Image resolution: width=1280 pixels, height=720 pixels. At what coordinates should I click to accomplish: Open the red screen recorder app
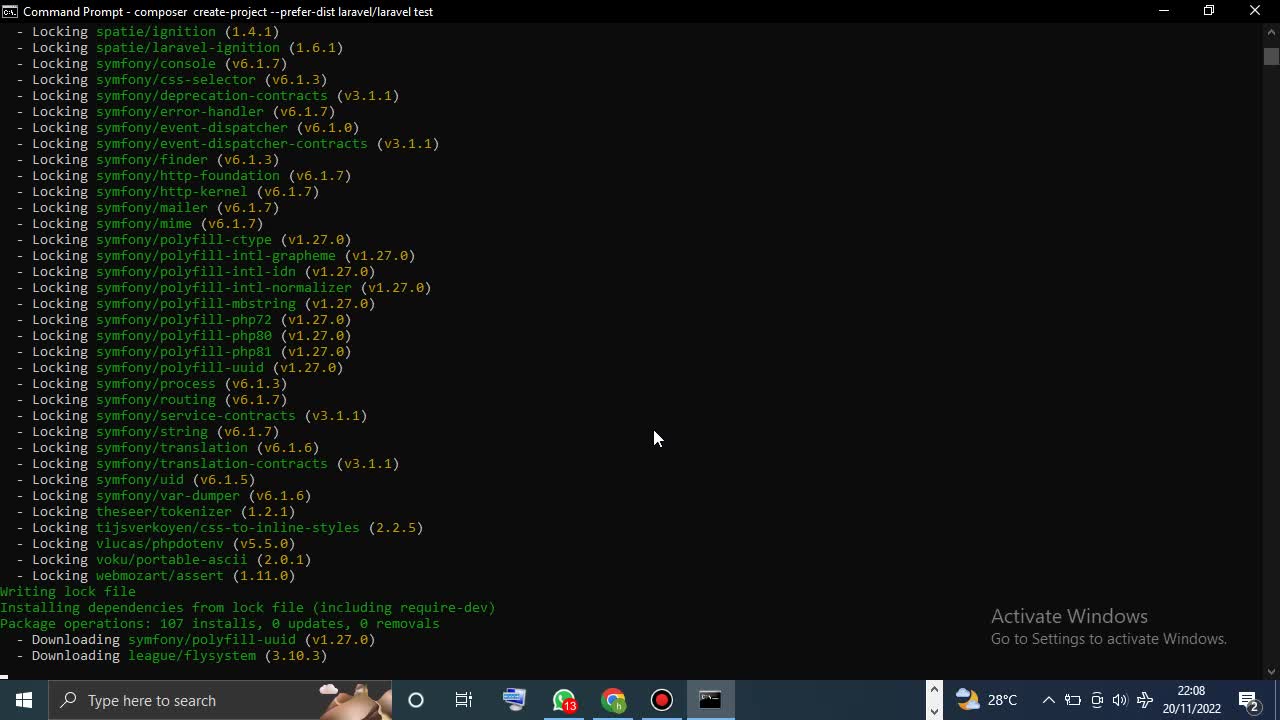click(x=662, y=700)
